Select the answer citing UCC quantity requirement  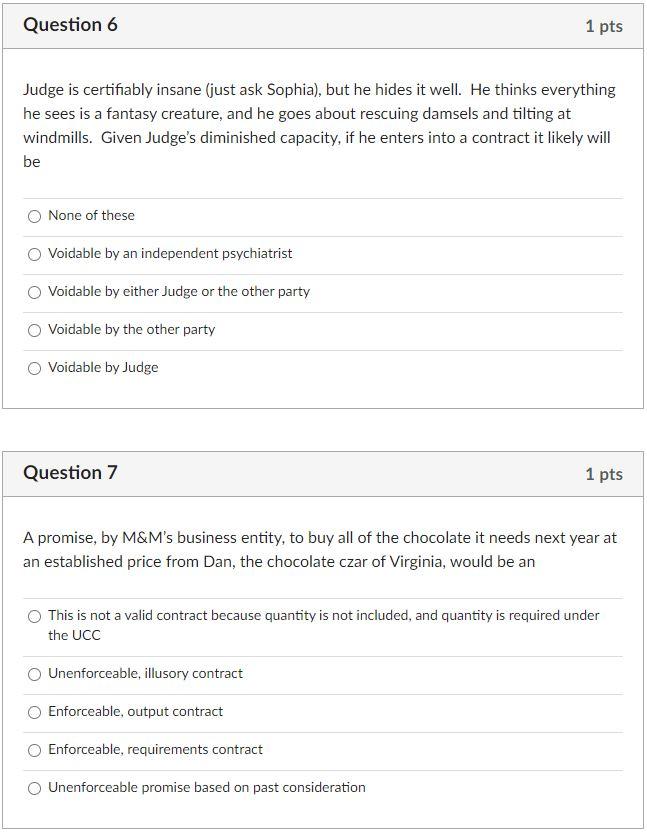tap(35, 615)
